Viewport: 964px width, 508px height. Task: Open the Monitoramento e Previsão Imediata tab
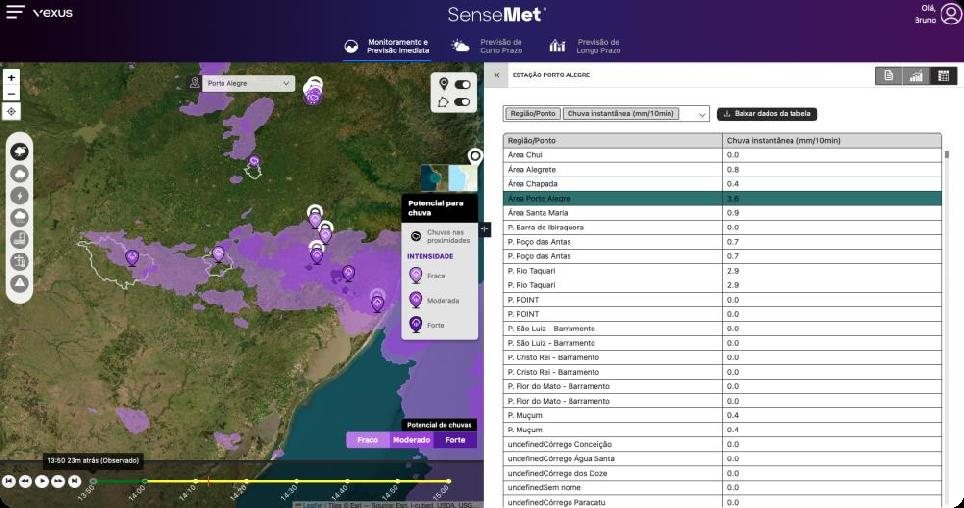(x=388, y=46)
